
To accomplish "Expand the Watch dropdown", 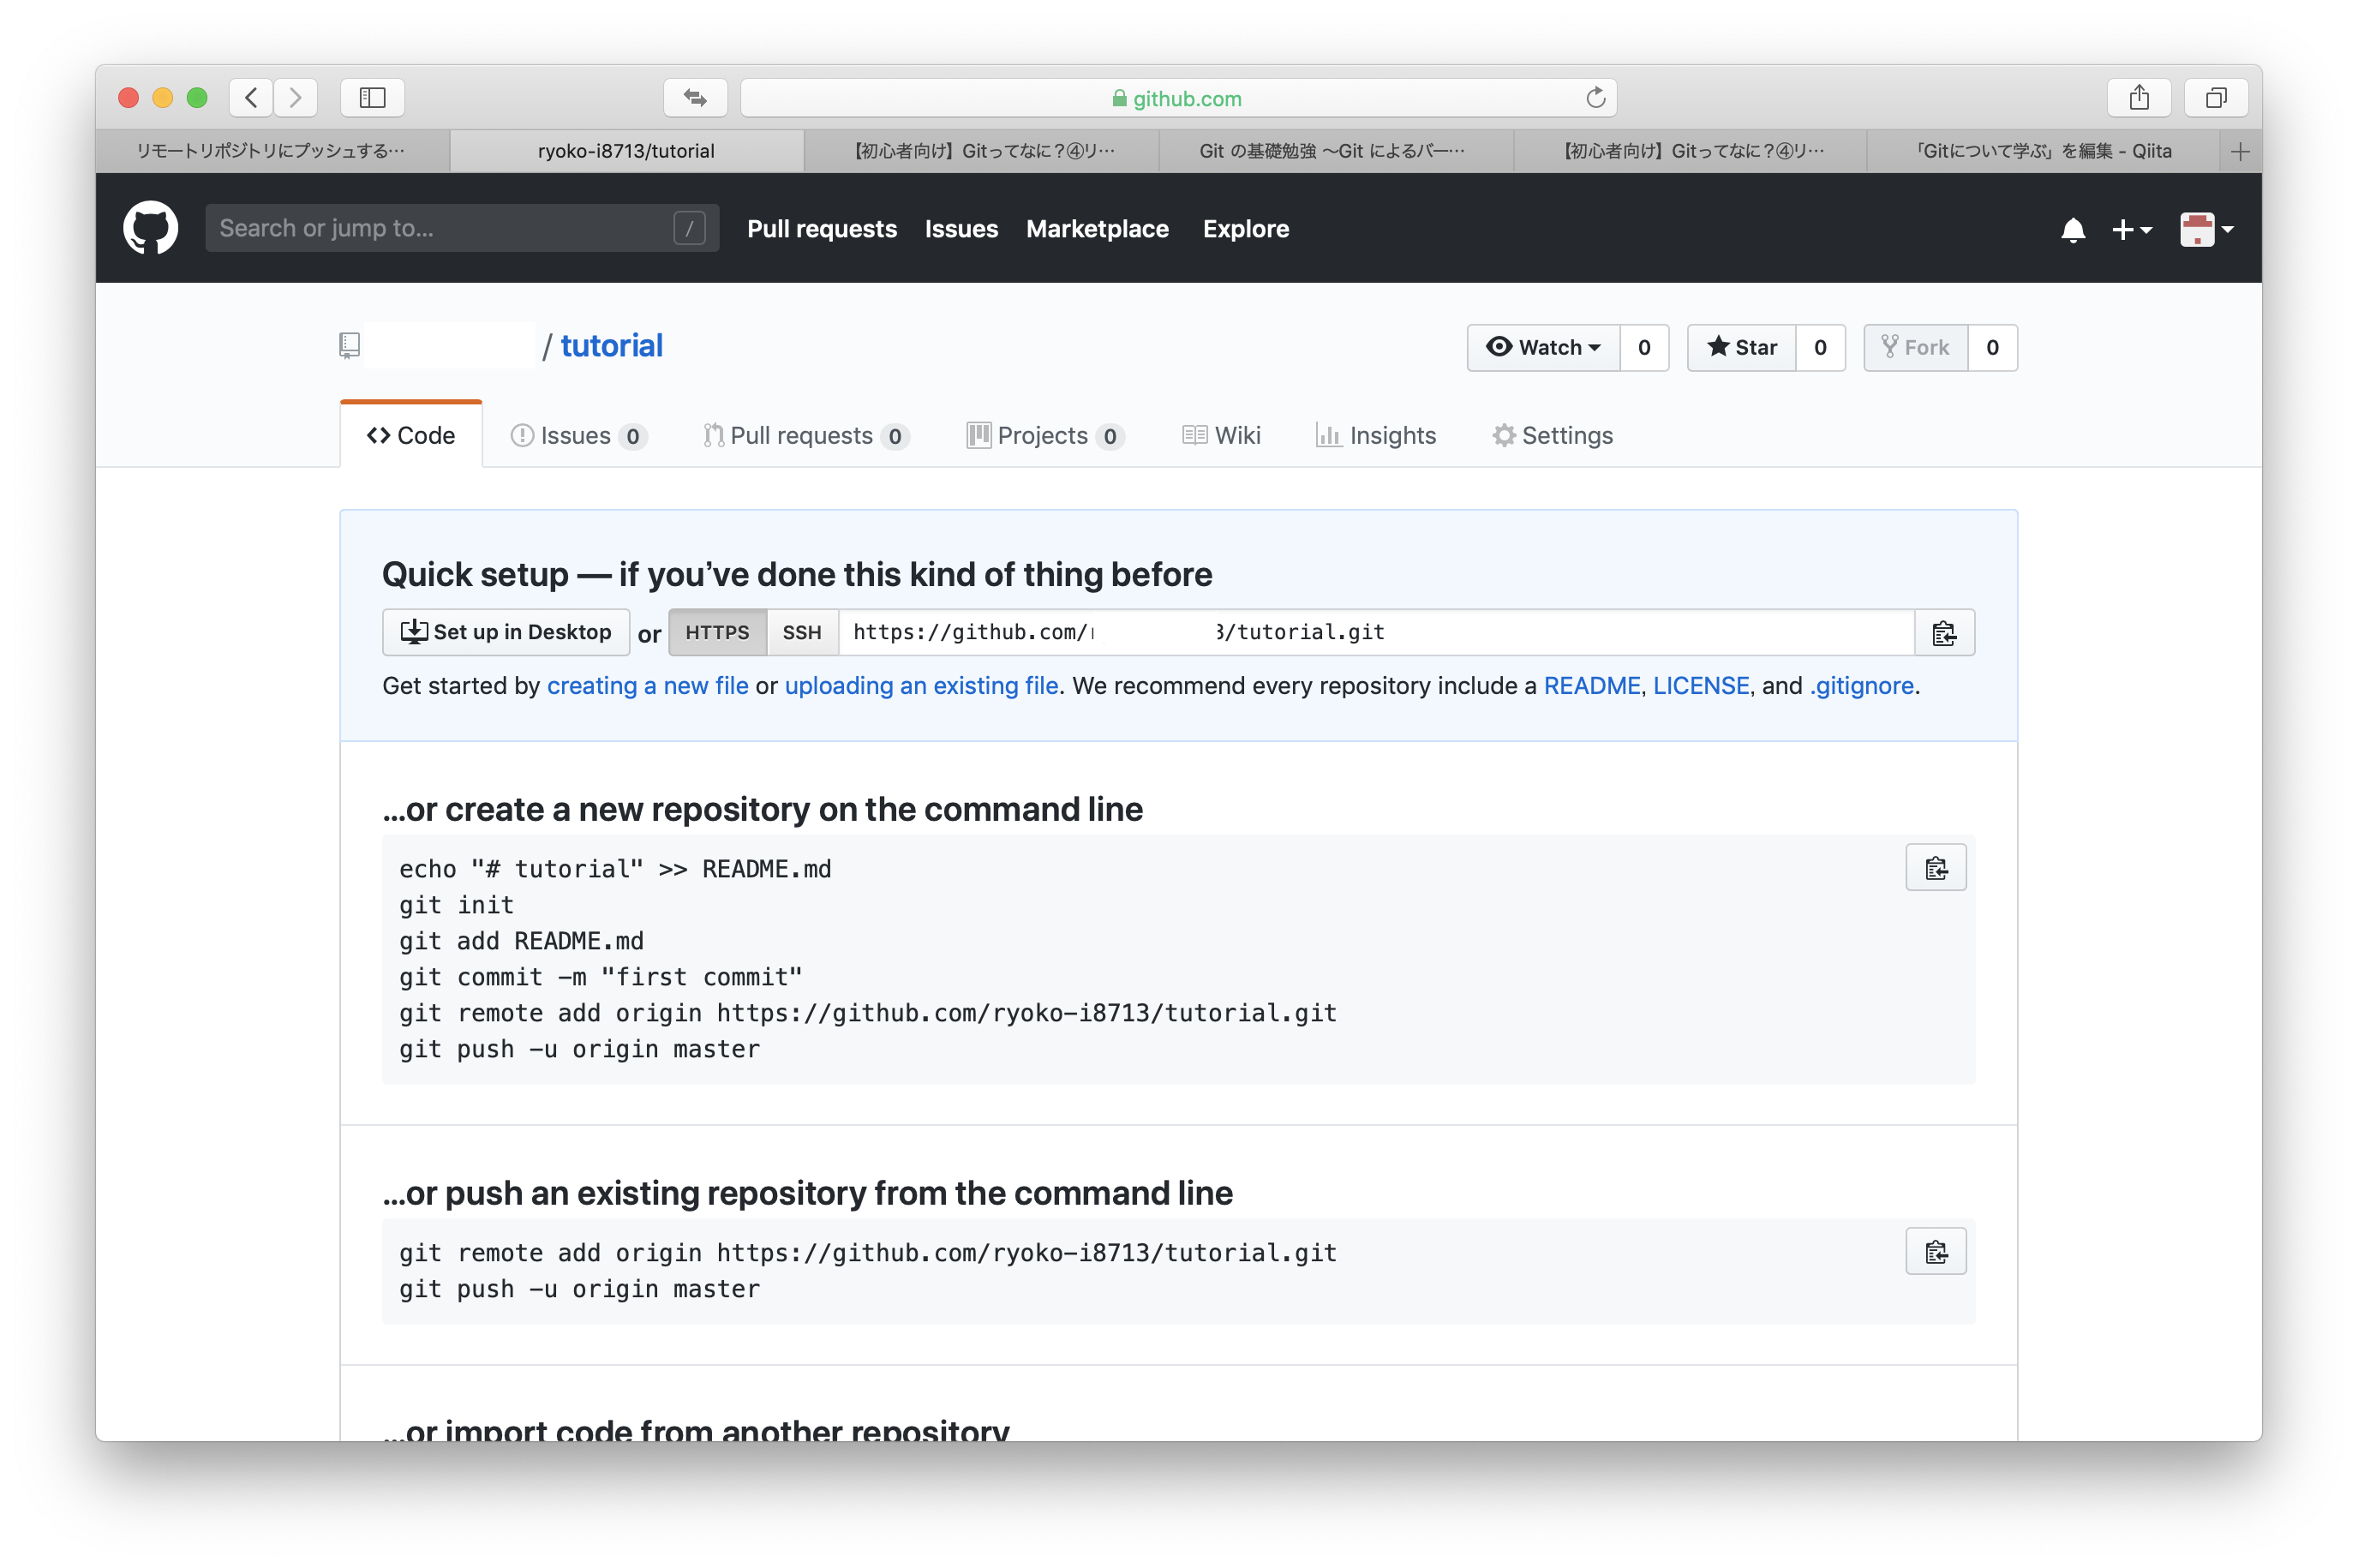I will (x=1543, y=348).
